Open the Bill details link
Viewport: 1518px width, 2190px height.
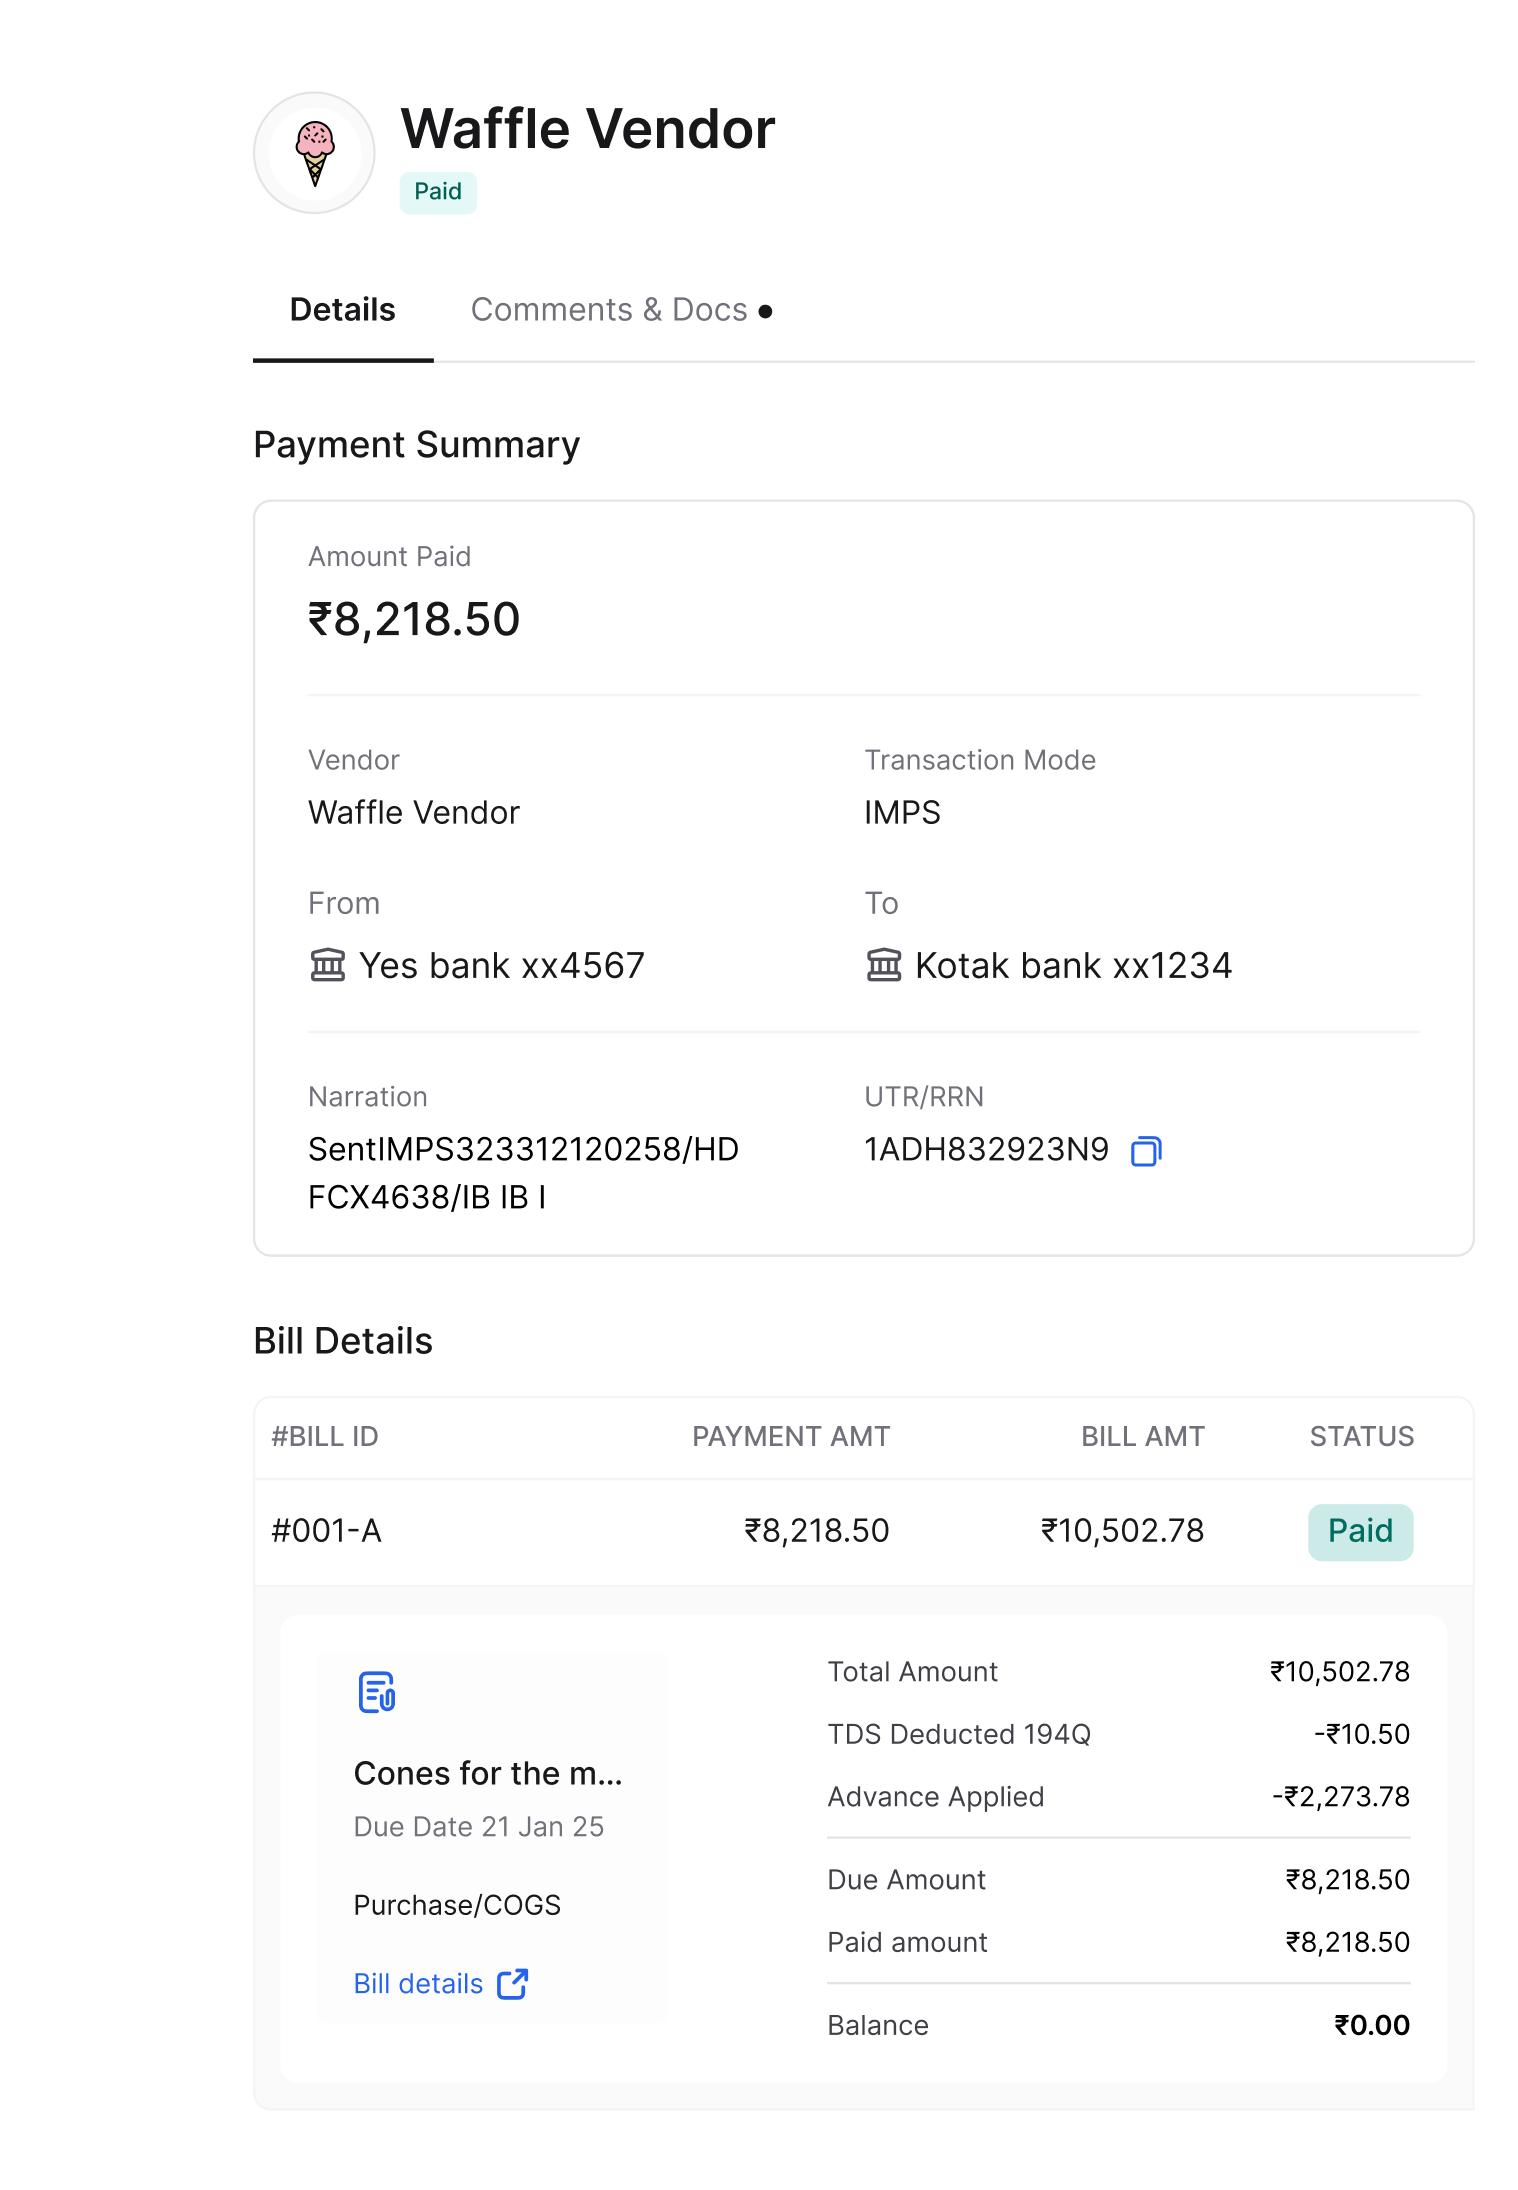(419, 1984)
